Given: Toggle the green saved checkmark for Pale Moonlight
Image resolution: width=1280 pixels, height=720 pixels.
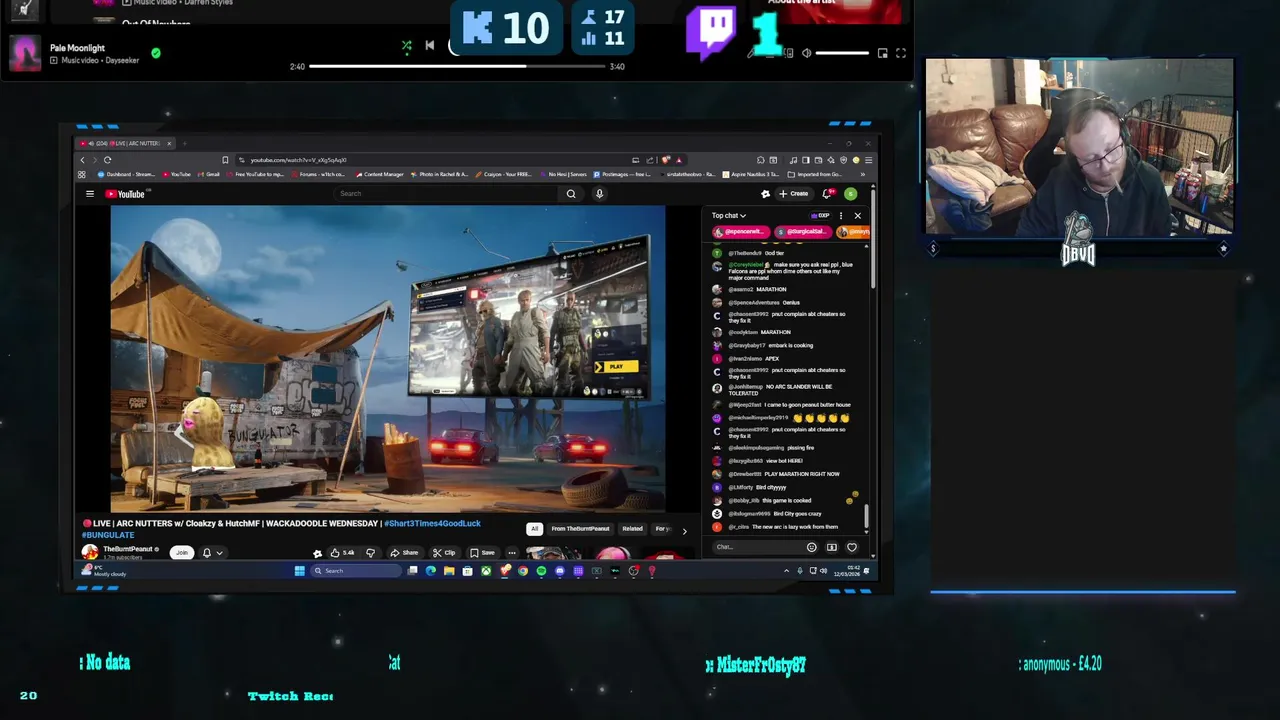Looking at the screenshot, I should [155, 53].
